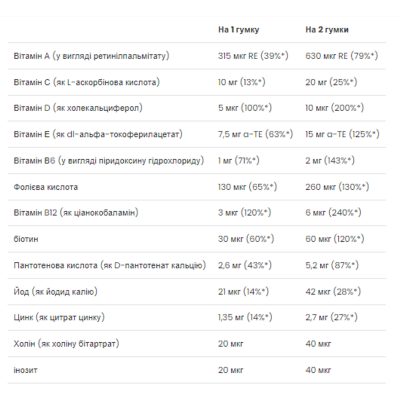The image size is (400, 400).
Task: Click the 7,5 мг α-TE (63%*) value
Action: pos(256,134)
